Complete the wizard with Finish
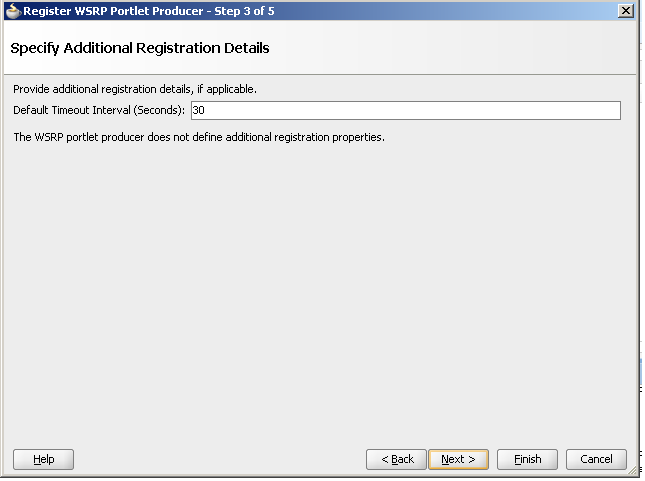645x481 pixels. click(527, 459)
